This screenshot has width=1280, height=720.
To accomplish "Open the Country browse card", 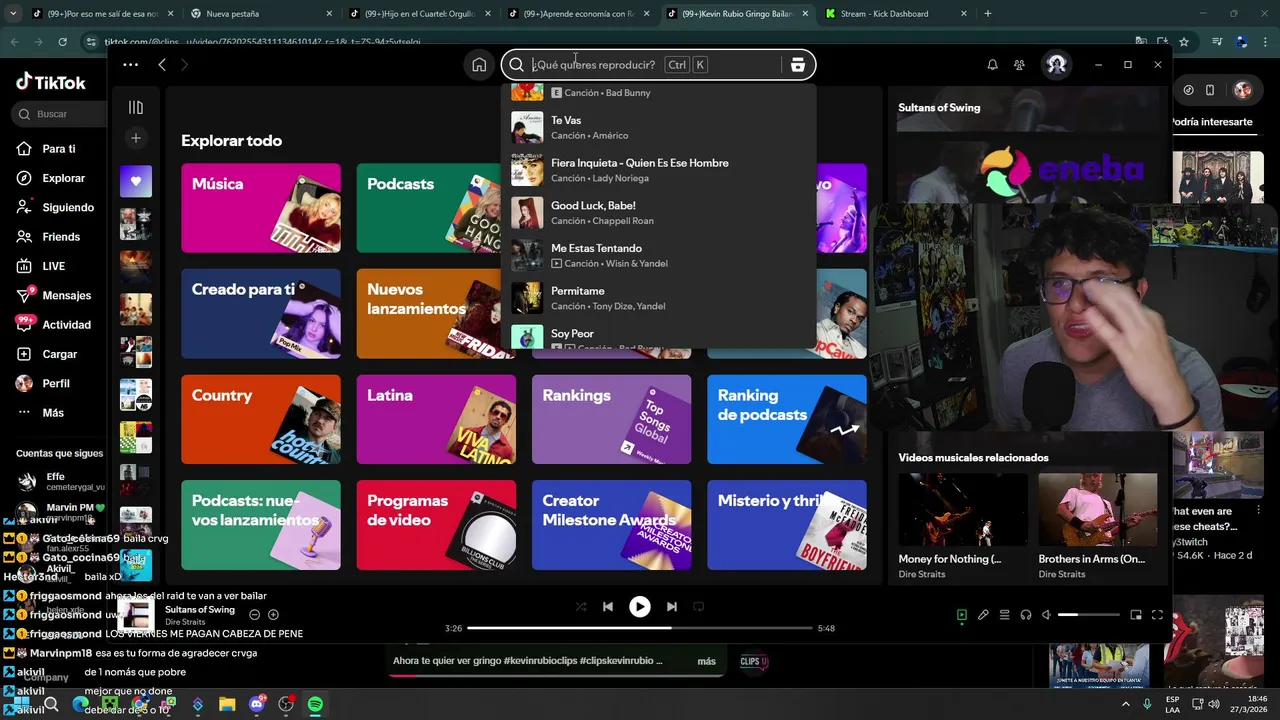I will 261,419.
